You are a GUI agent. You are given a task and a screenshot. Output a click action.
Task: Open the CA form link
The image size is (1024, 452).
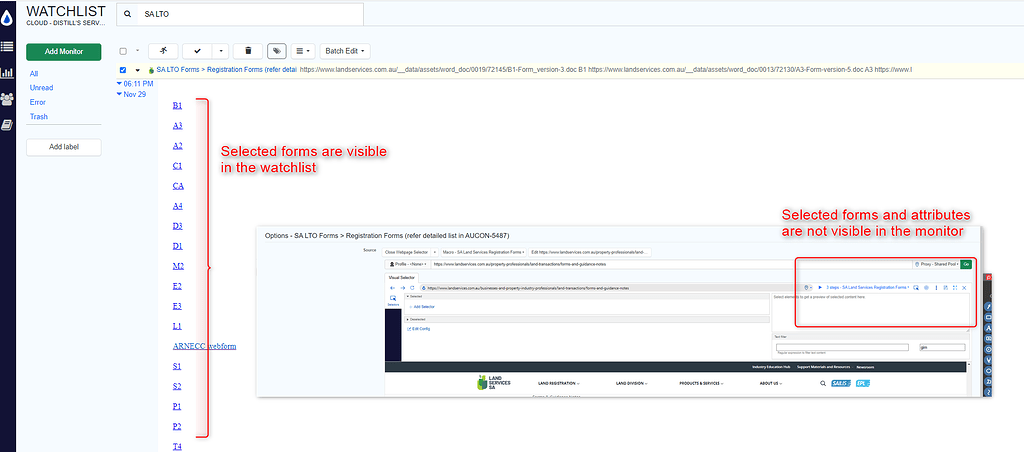coord(178,186)
